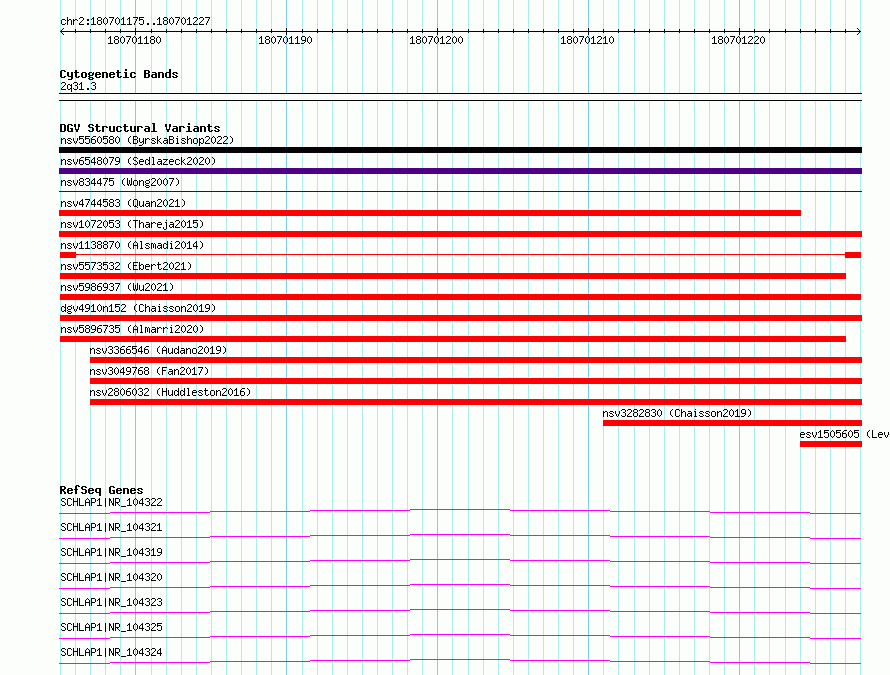Click the red bar under nsv5896735
890x675 pixels.
452,339
